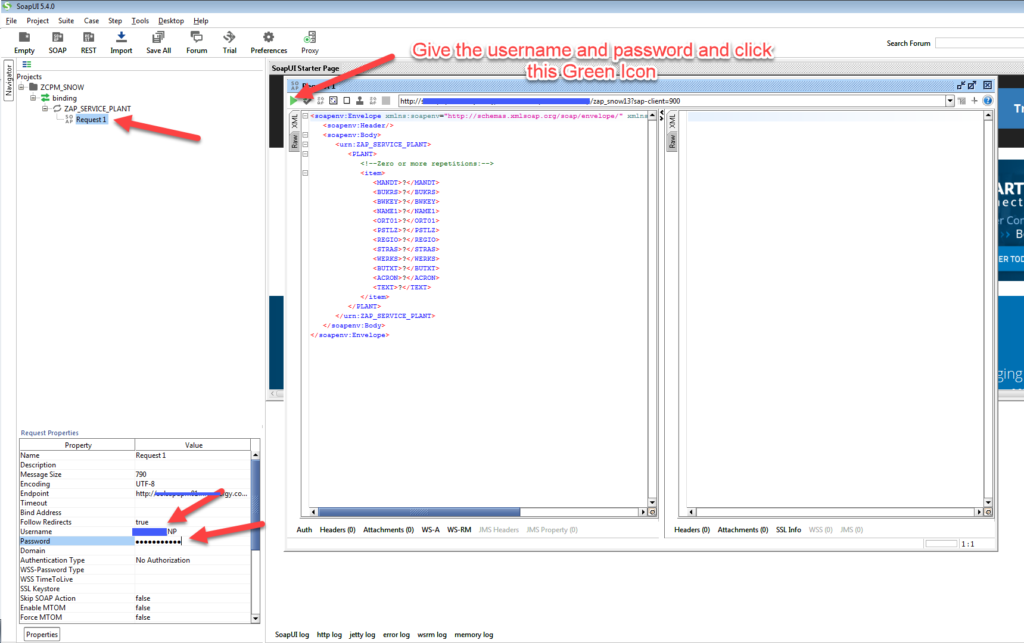
Task: Fold the urn:ZAP_SERVICE_PLANT XML element
Action: tap(305, 144)
